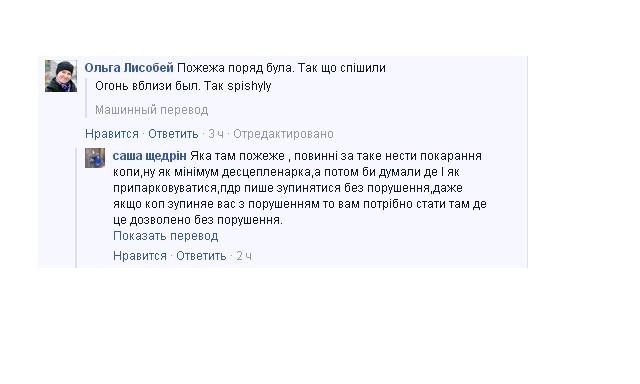Click the саша щедрін name link
Screen dimensions: 640x384
(x=149, y=156)
